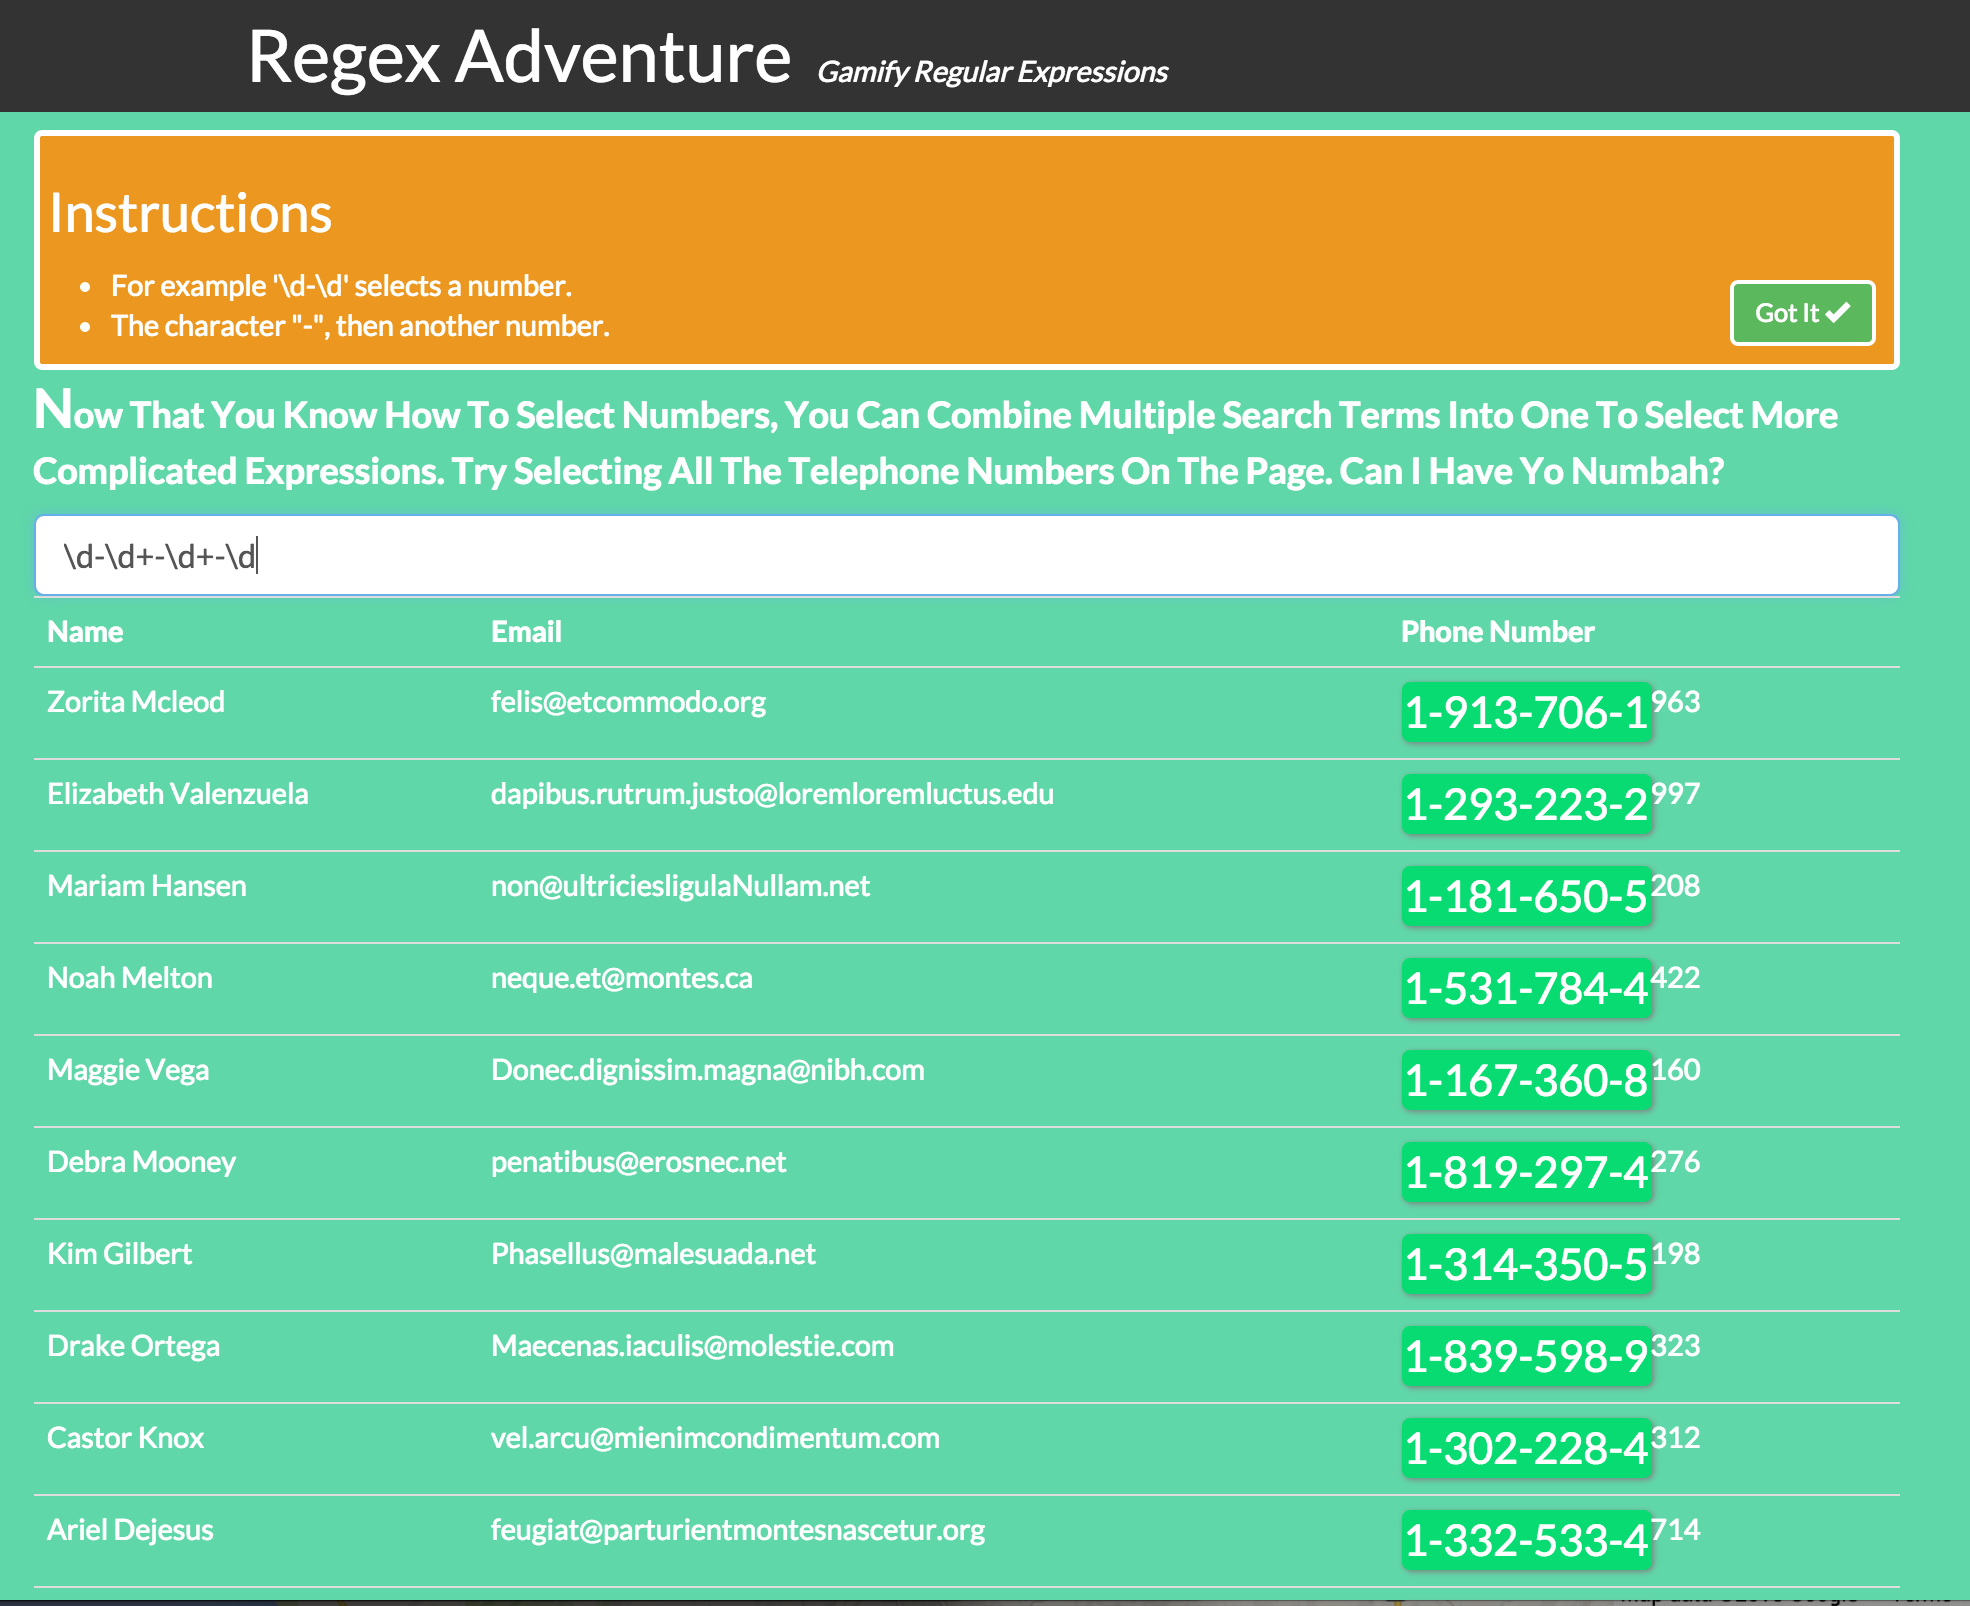Click highlighted phone 1-302-228-4

(1525, 1448)
